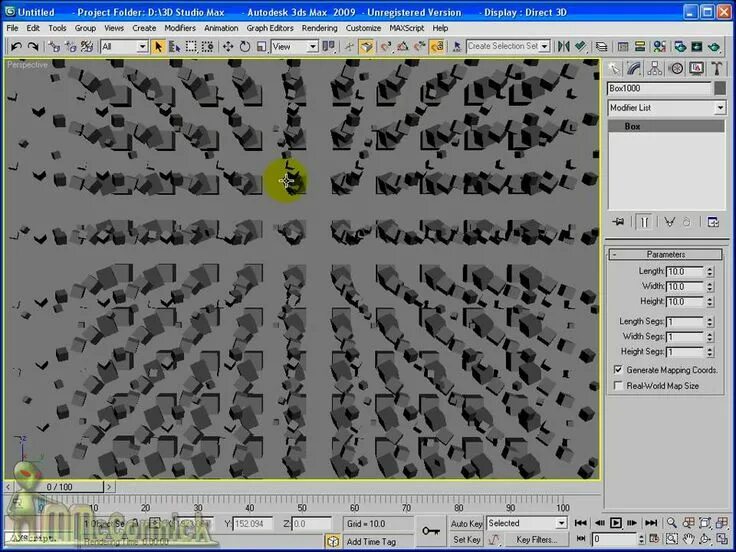Screen dimensions: 736x552
Task: Jump to the animation end frame
Action: coord(651,523)
